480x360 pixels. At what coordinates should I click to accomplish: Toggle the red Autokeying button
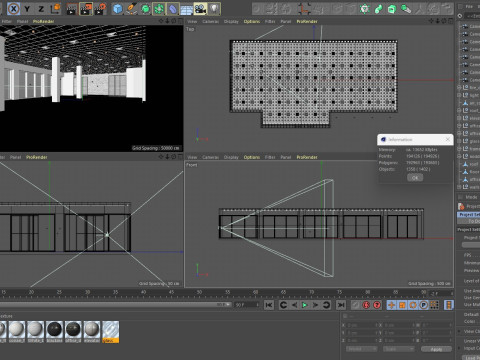click(366, 305)
